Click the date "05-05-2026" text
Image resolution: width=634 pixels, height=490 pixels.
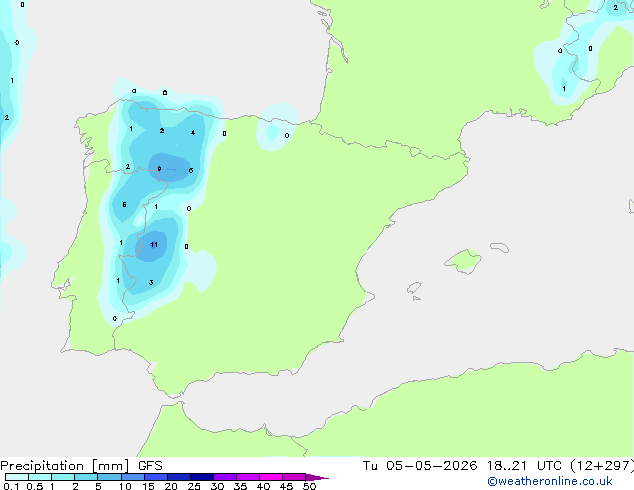431,466
